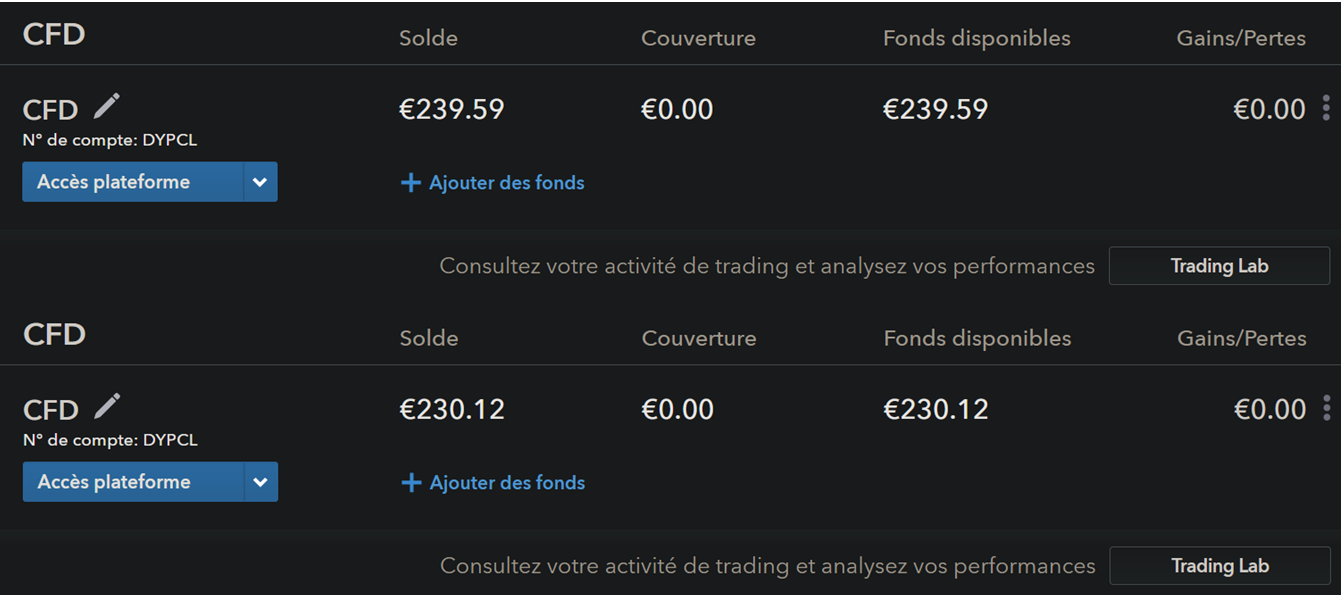Click the plus icon in the €239.59 account row

(x=410, y=183)
